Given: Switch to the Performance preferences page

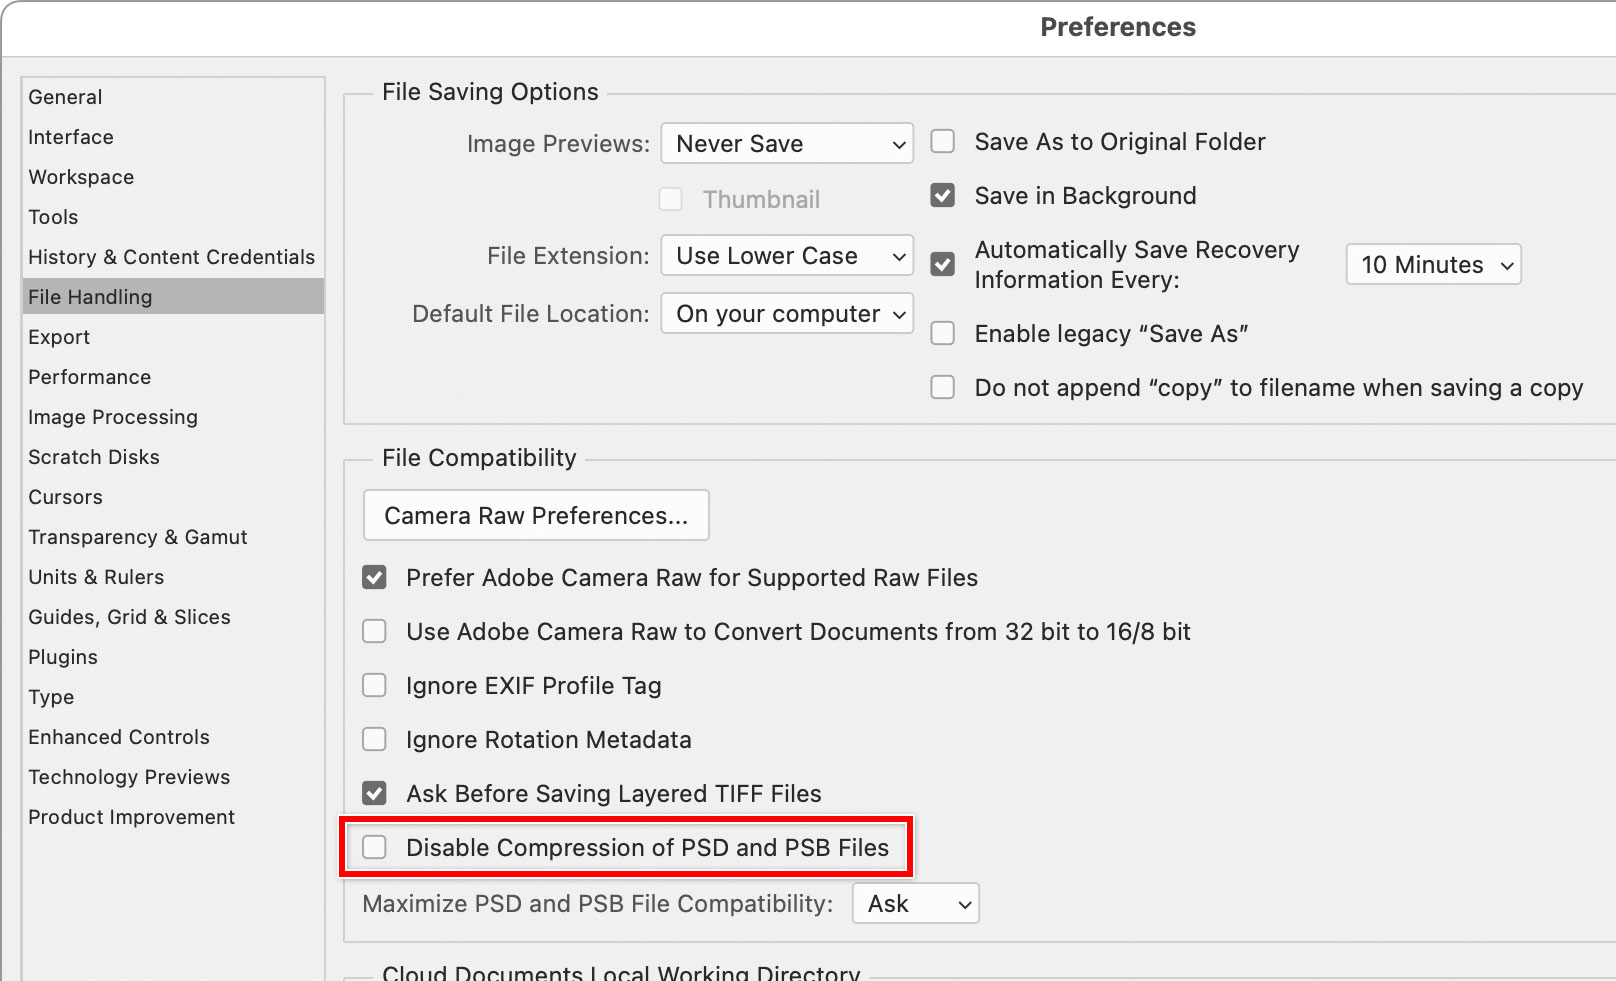Looking at the screenshot, I should [x=89, y=377].
